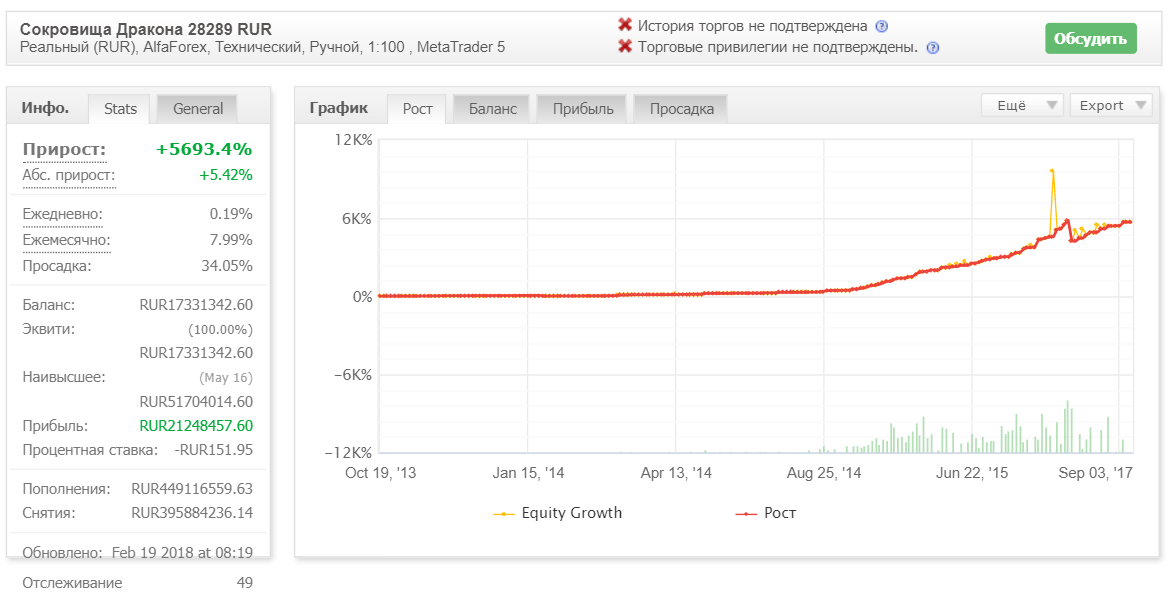Image resolution: width=1172 pixels, height=597 pixels.
Task: Click the +5693.4% growth value
Action: tap(204, 149)
